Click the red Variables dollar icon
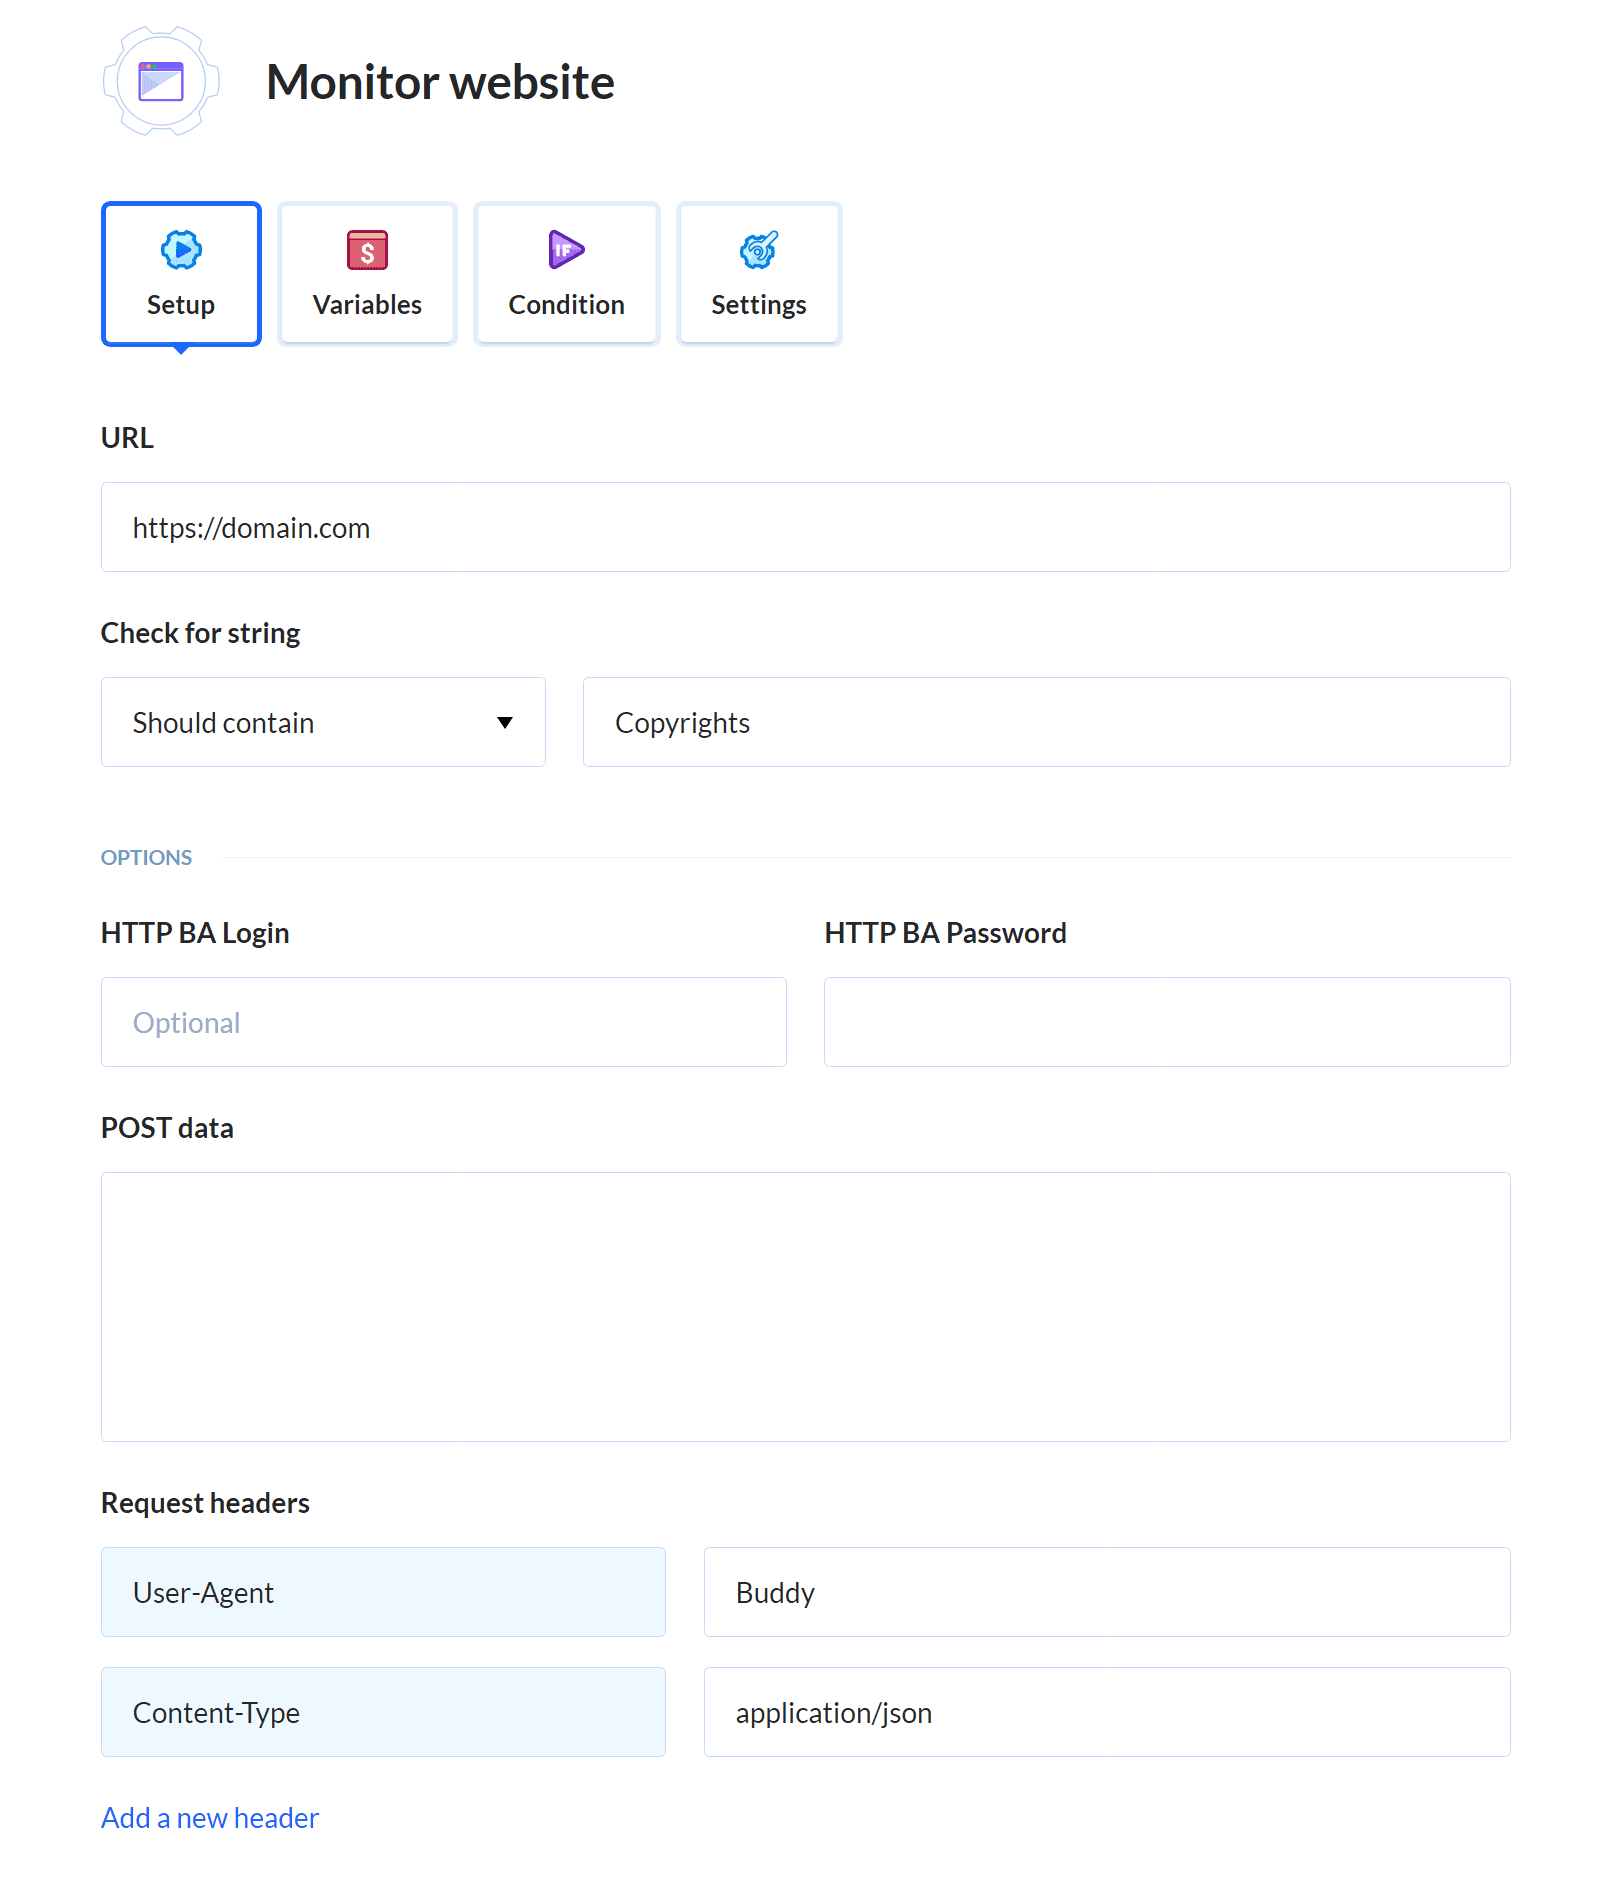 click(x=367, y=250)
